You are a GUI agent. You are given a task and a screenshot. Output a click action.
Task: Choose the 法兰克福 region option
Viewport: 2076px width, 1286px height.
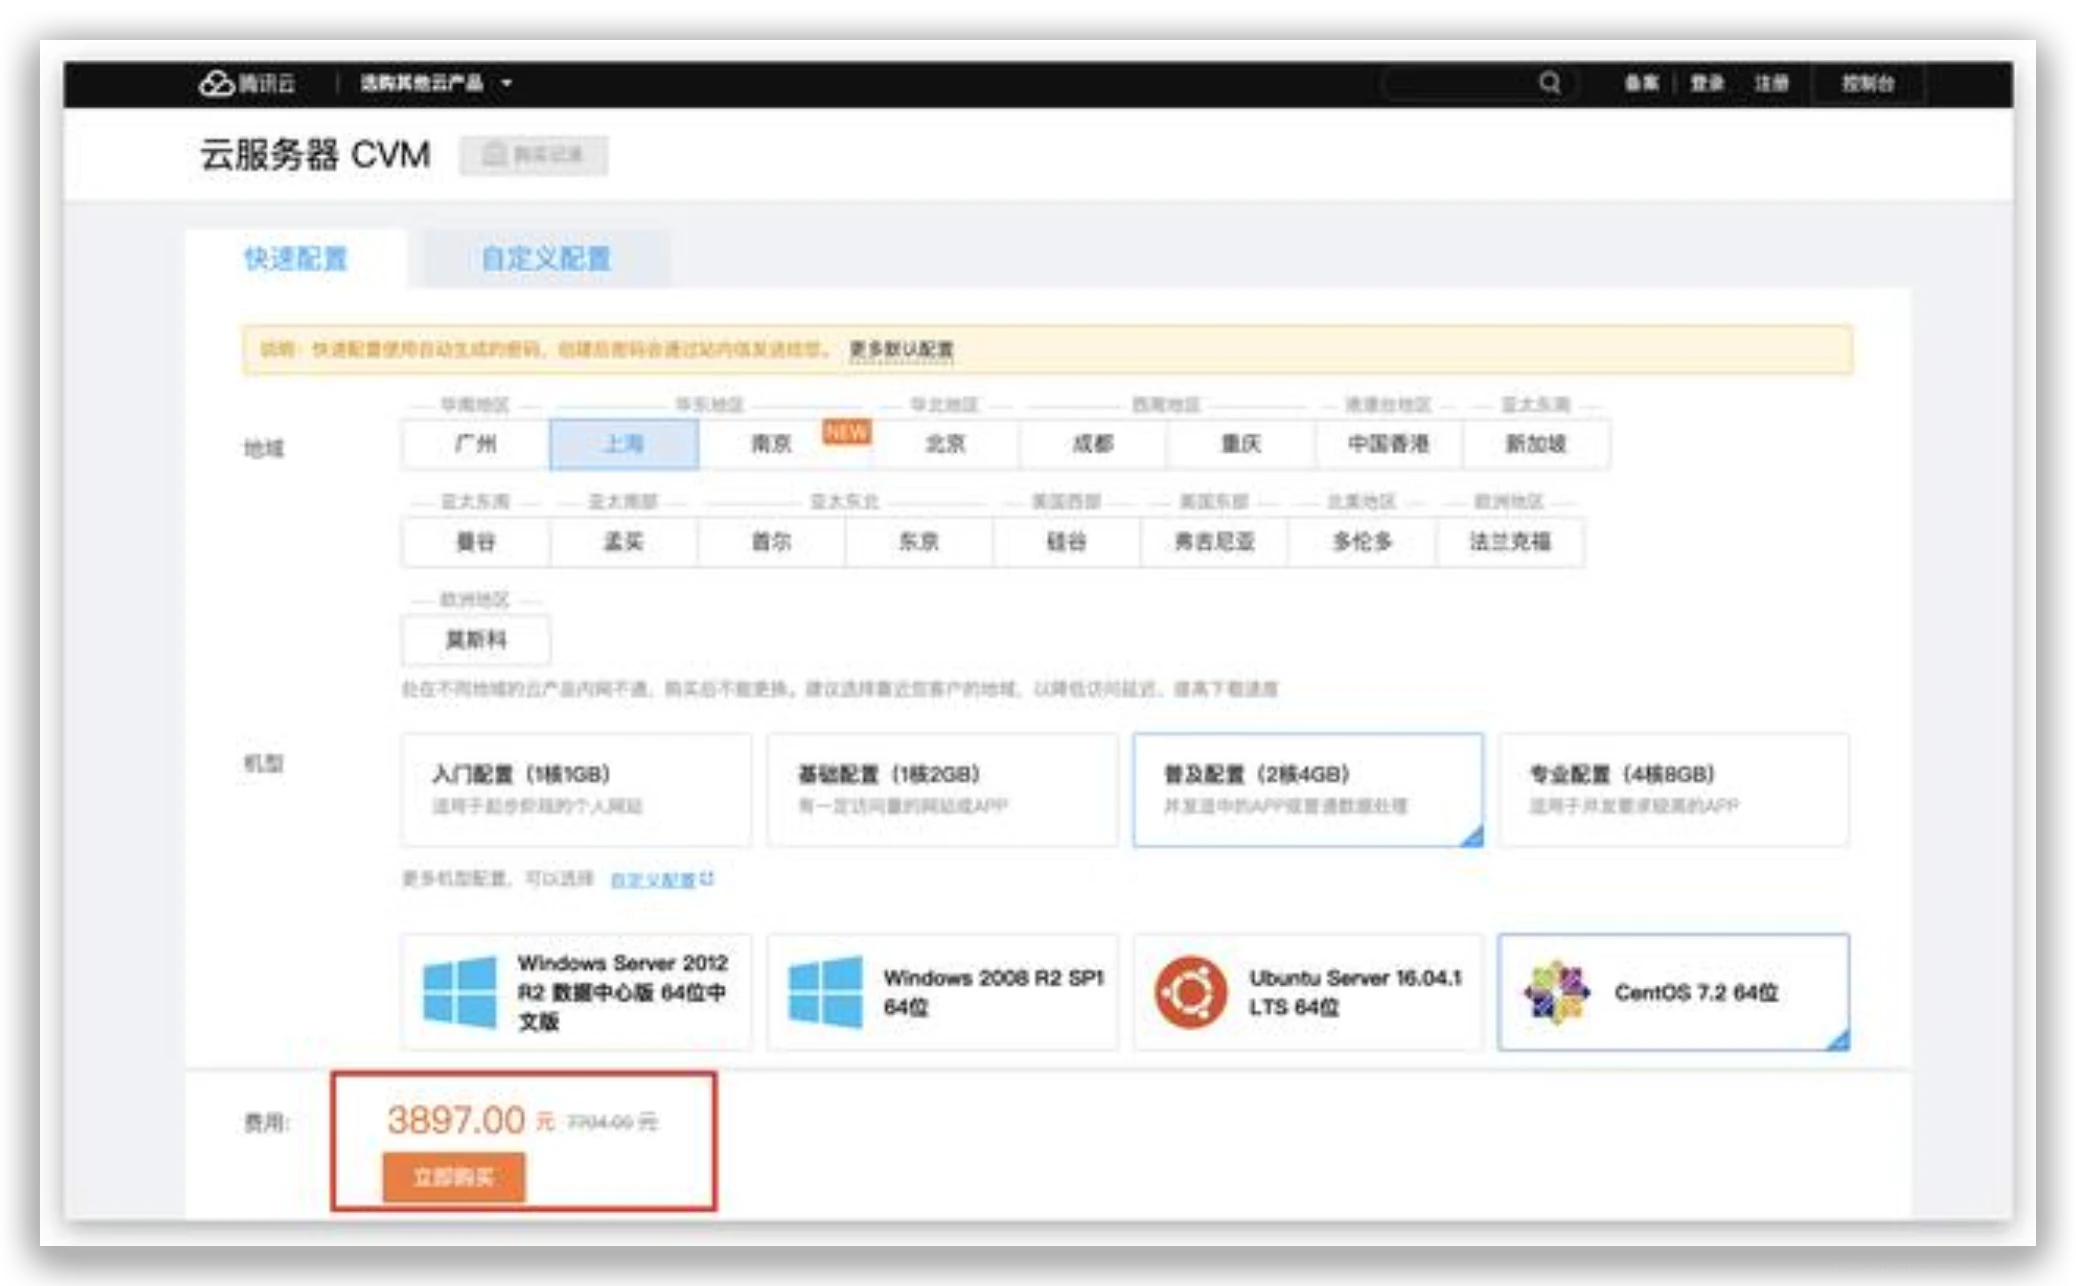coord(1510,542)
